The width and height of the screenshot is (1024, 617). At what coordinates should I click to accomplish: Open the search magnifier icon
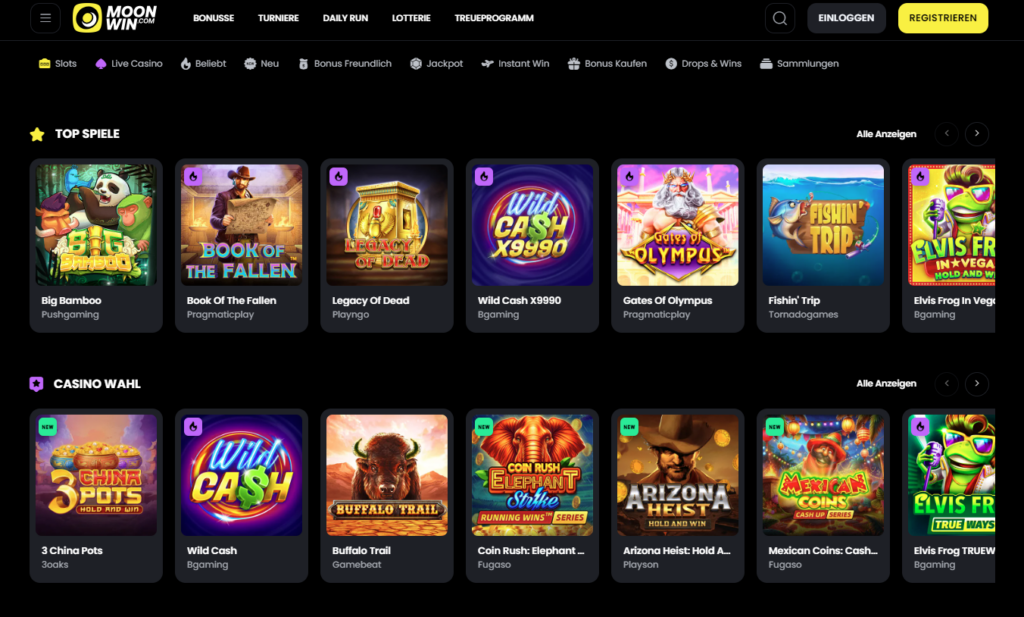(x=780, y=17)
